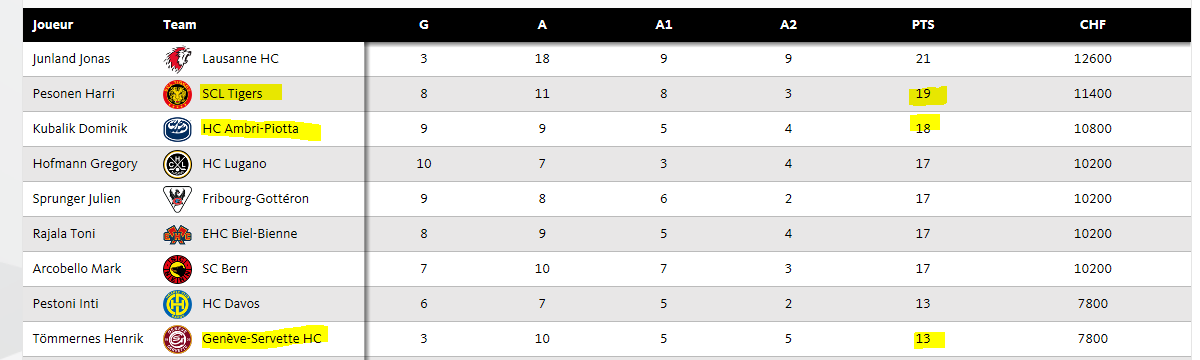Sort table by PTS column header

(923, 24)
